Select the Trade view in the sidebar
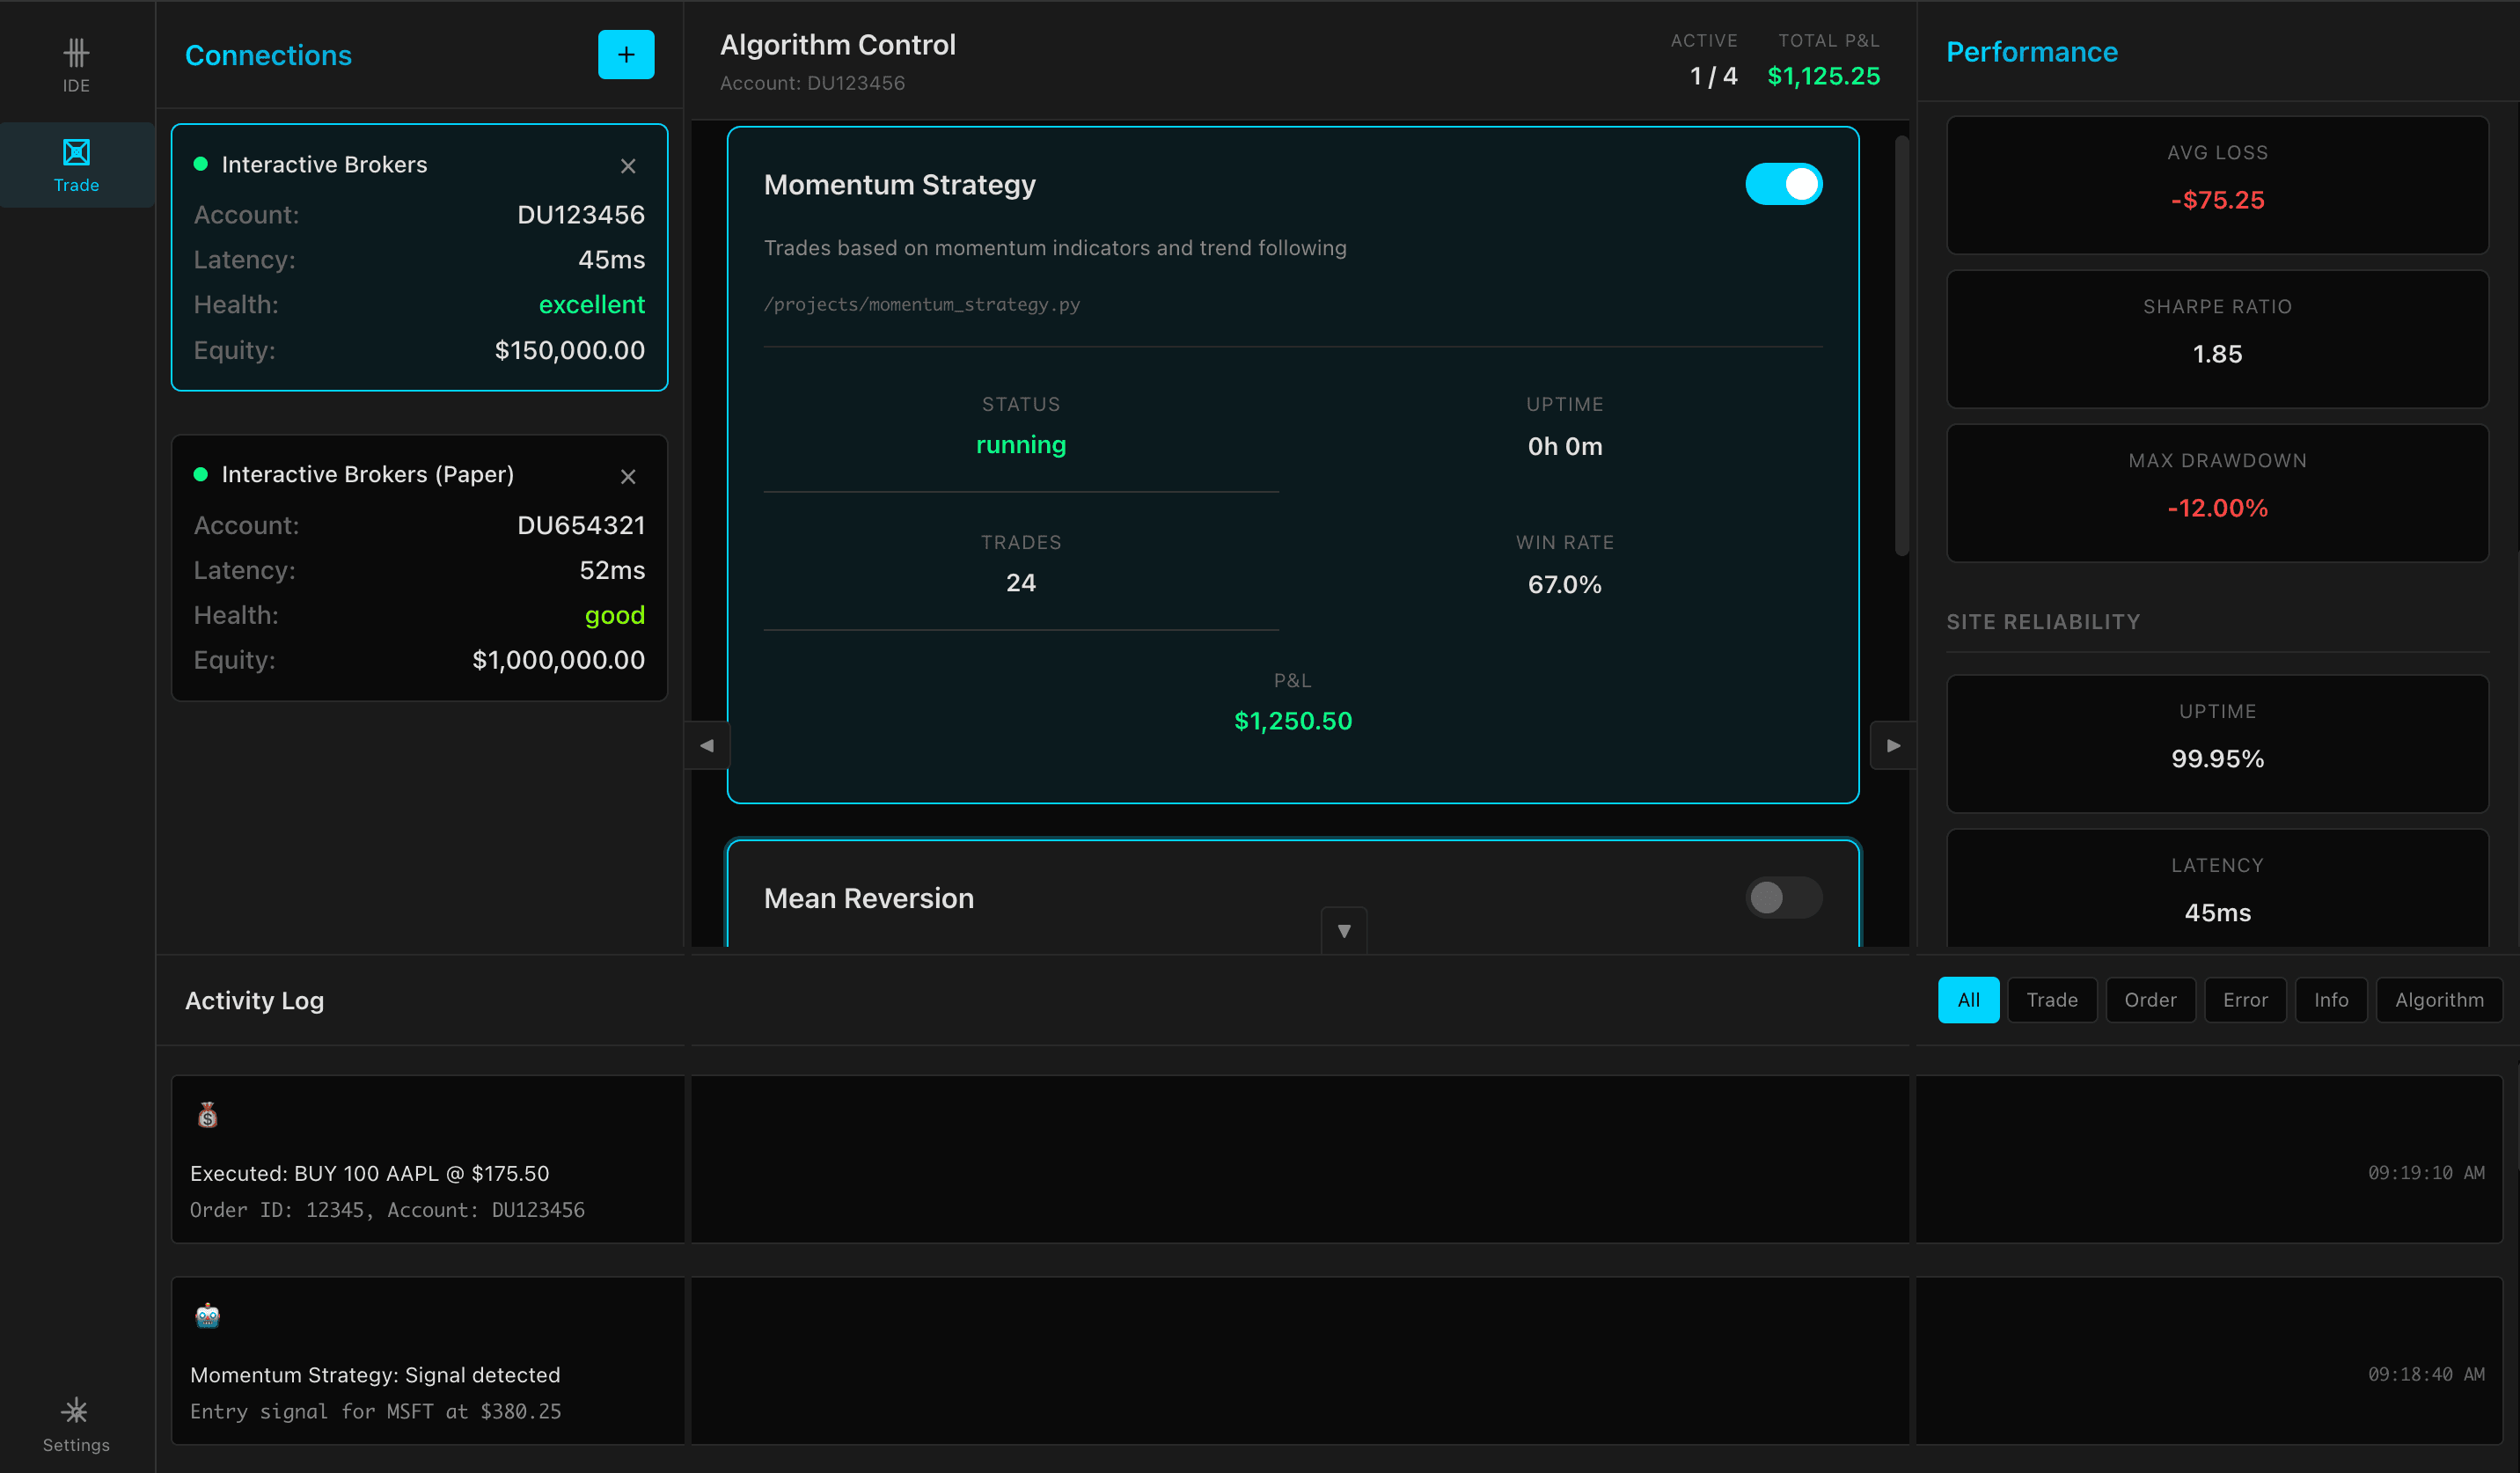Viewport: 2520px width, 1473px height. pos(76,164)
